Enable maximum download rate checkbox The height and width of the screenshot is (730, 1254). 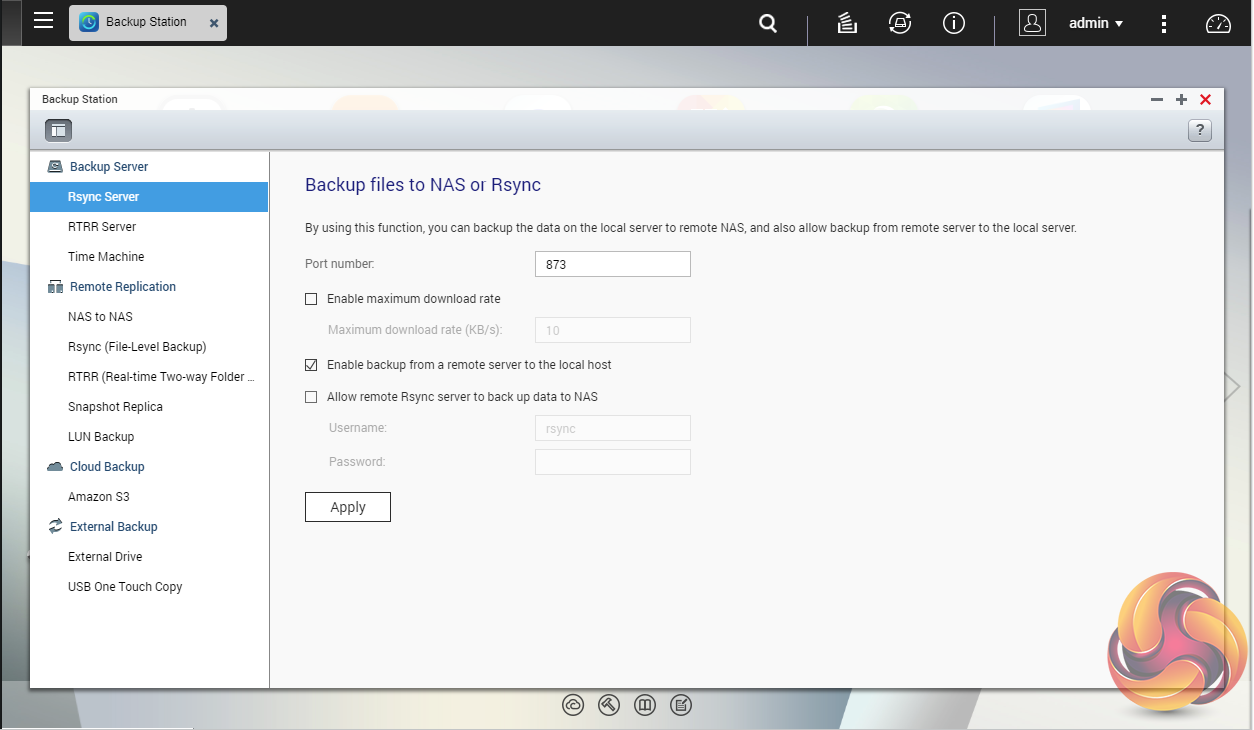point(311,299)
